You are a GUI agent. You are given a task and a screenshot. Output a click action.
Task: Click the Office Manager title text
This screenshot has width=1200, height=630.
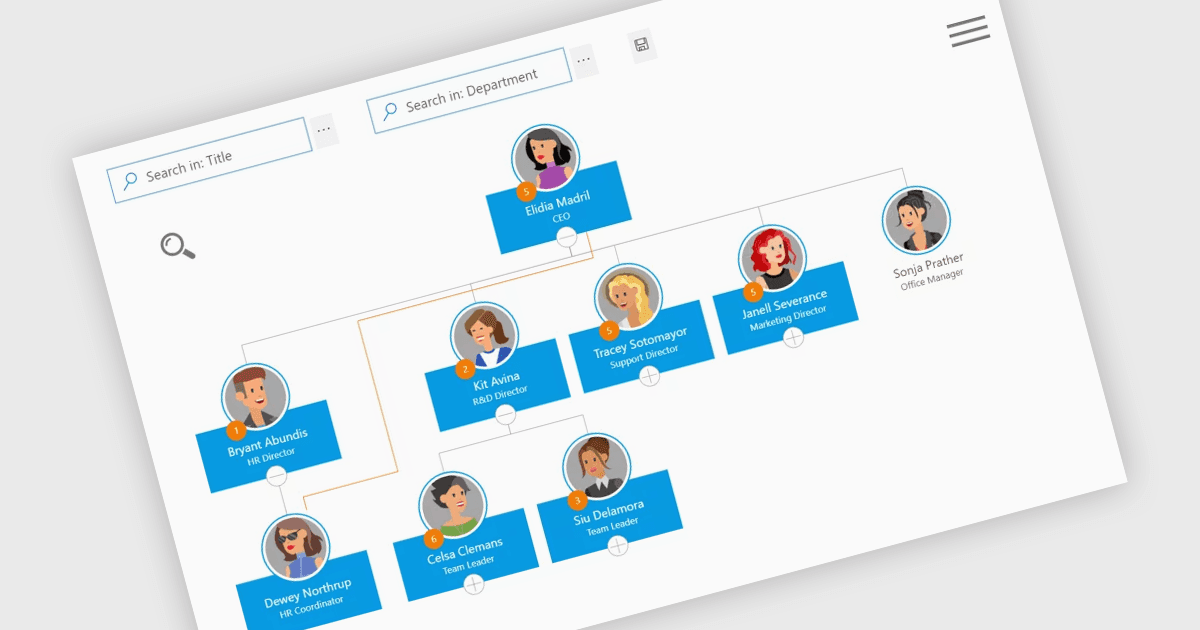tap(932, 280)
